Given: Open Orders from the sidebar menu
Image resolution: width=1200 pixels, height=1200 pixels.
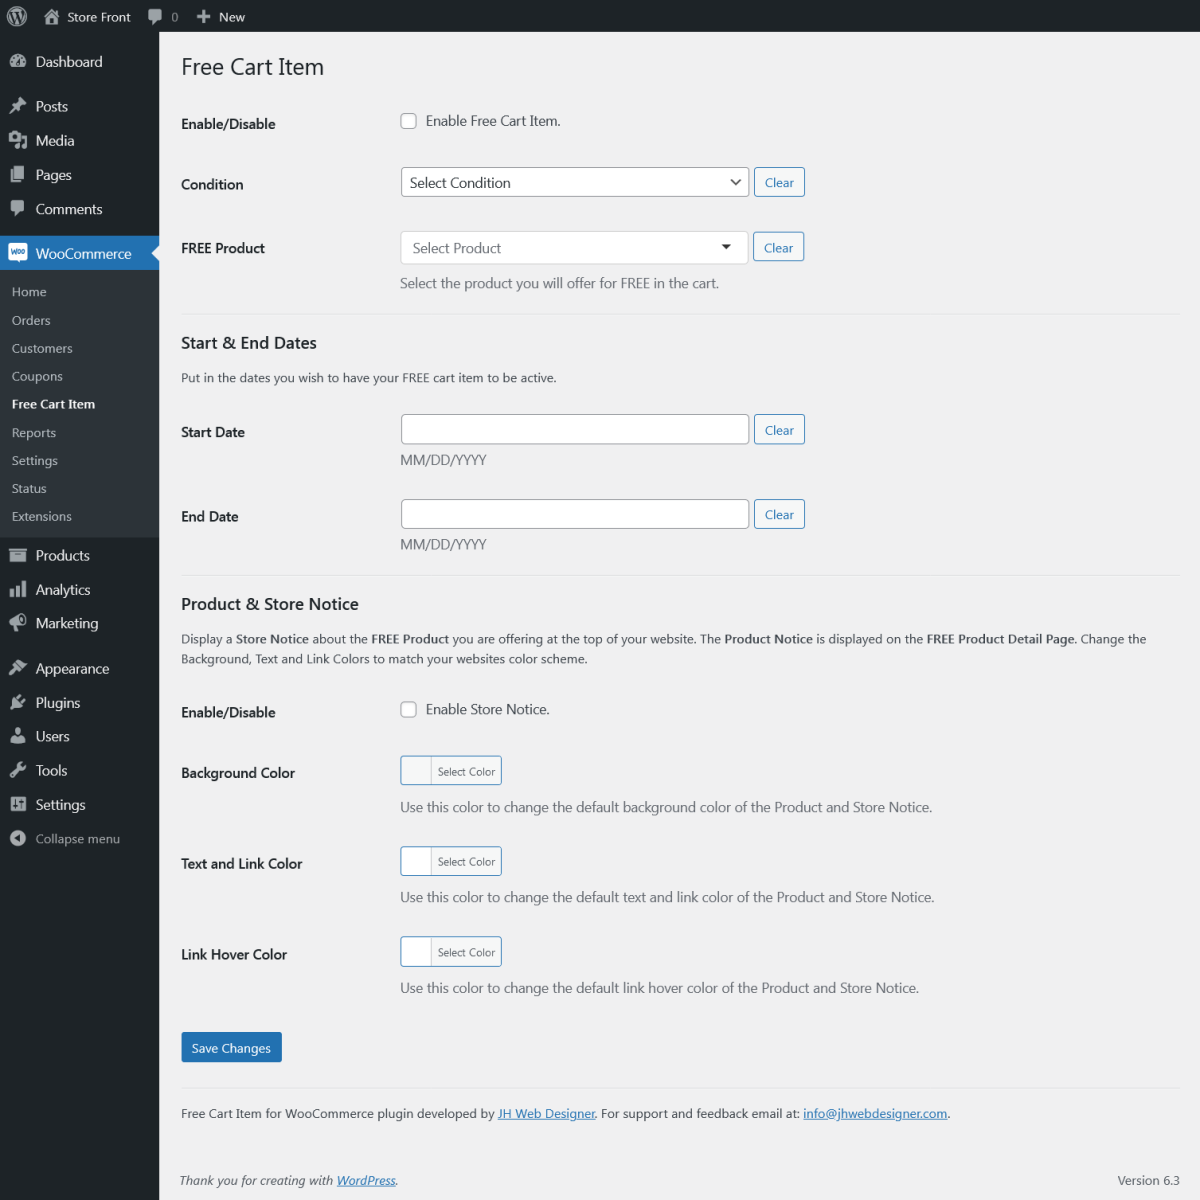Looking at the screenshot, I should tap(31, 320).
